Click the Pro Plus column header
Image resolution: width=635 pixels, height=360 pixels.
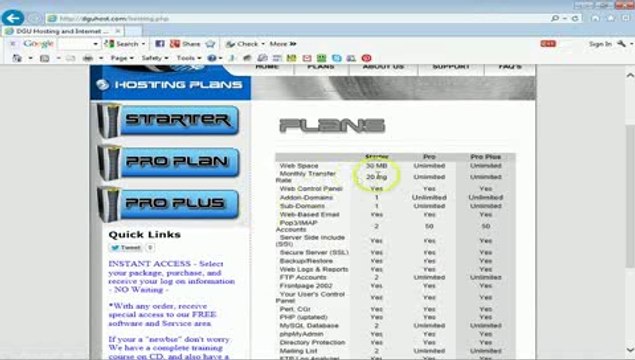[486, 157]
